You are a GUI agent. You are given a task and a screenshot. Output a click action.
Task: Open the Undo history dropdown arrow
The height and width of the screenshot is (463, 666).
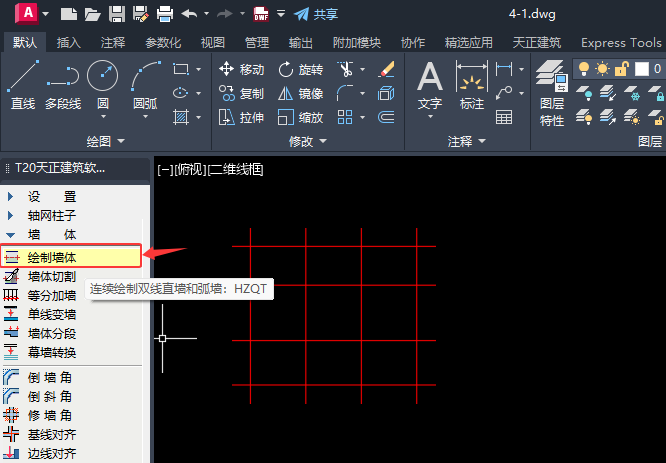point(206,14)
